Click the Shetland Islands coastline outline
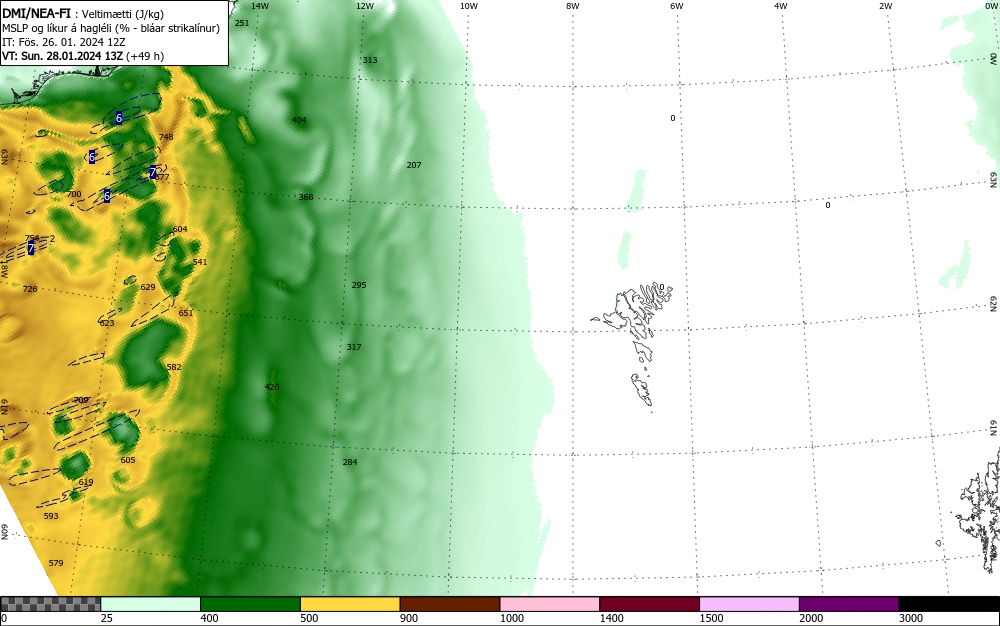Viewport: 1000px width, 626px height. pyautogui.click(x=977, y=510)
